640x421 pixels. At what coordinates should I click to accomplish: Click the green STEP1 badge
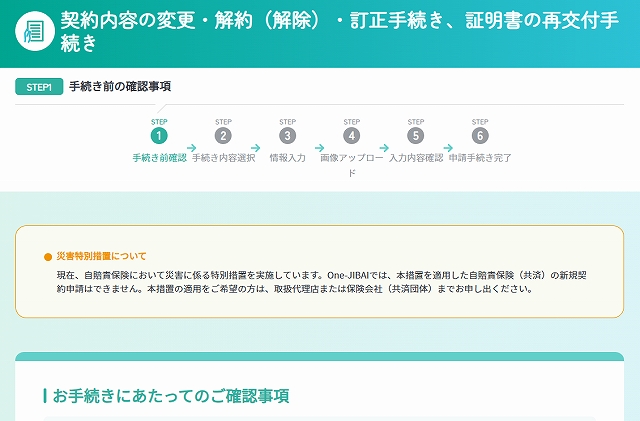(39, 87)
